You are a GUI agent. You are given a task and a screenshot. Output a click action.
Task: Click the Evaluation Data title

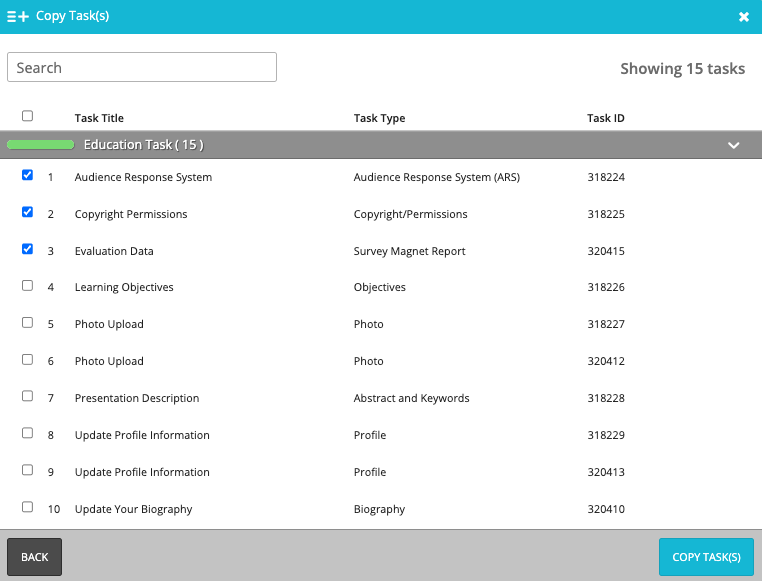click(114, 251)
